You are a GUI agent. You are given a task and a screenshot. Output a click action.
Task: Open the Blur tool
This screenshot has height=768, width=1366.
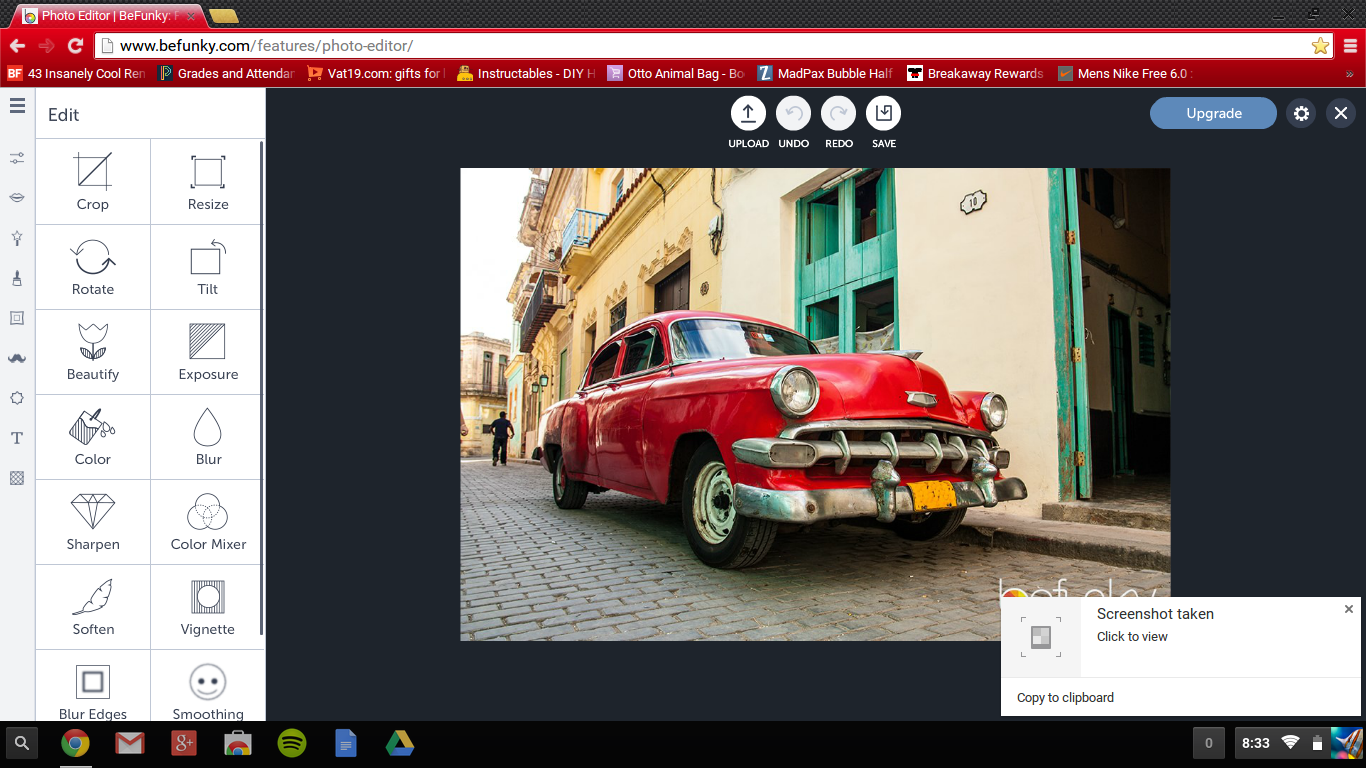tap(208, 437)
